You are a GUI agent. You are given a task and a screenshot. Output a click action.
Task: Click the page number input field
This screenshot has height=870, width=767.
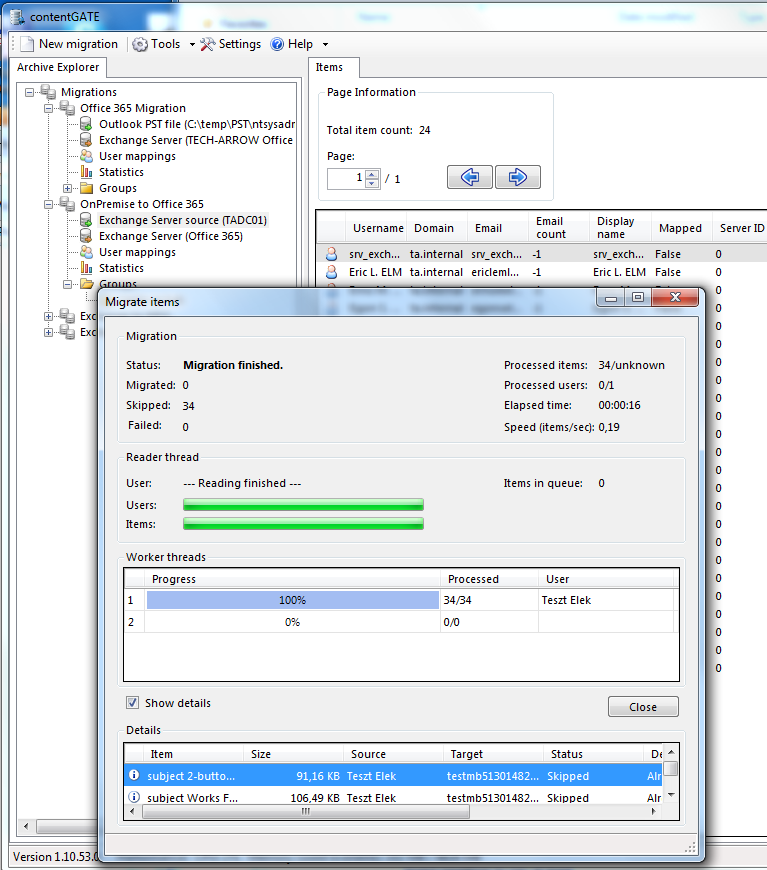coord(346,178)
